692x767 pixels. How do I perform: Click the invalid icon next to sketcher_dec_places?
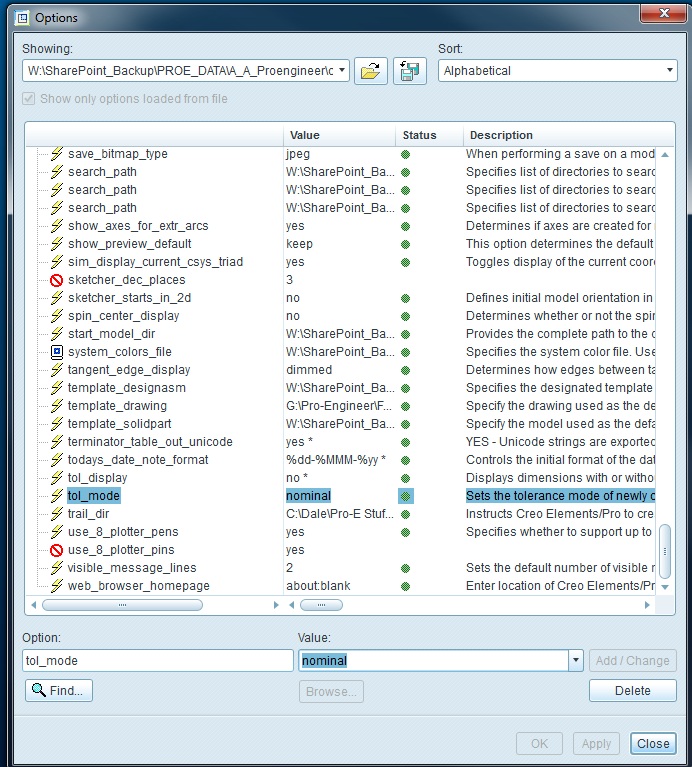[x=57, y=280]
